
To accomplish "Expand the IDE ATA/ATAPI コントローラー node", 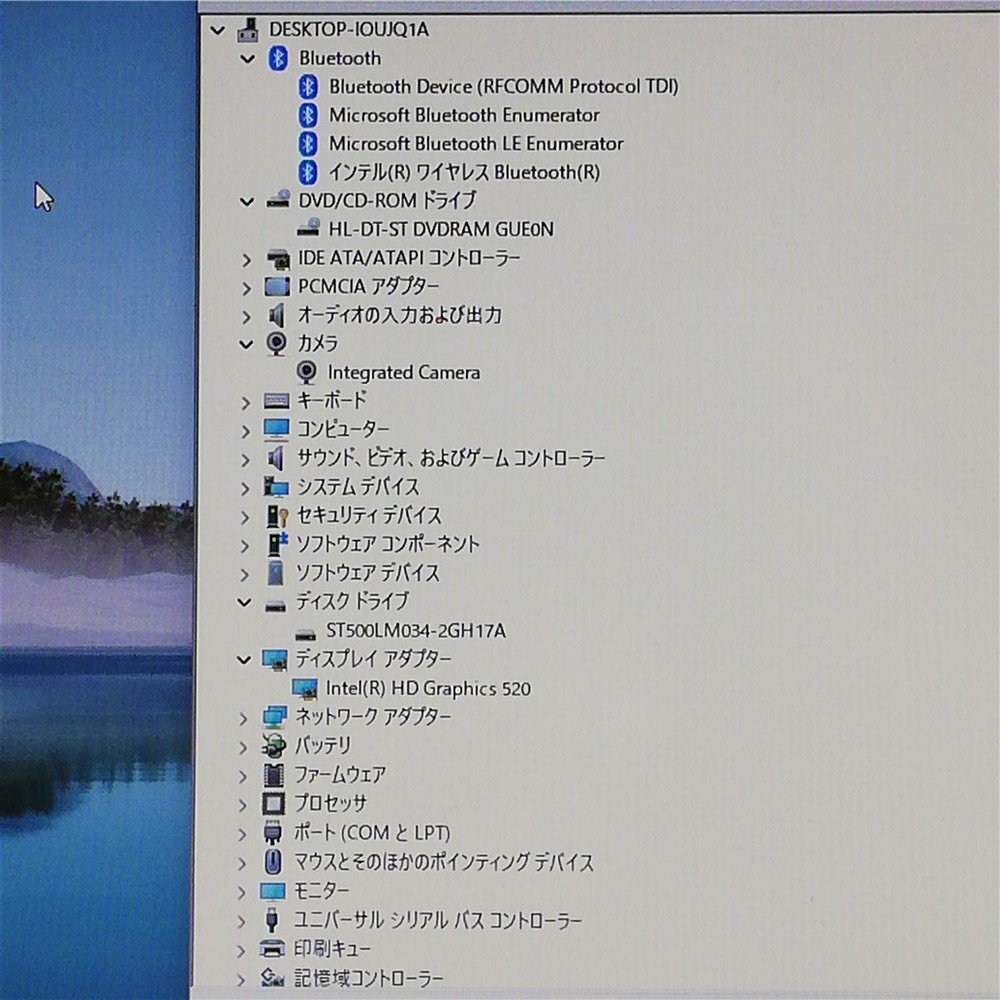I will coord(247,259).
